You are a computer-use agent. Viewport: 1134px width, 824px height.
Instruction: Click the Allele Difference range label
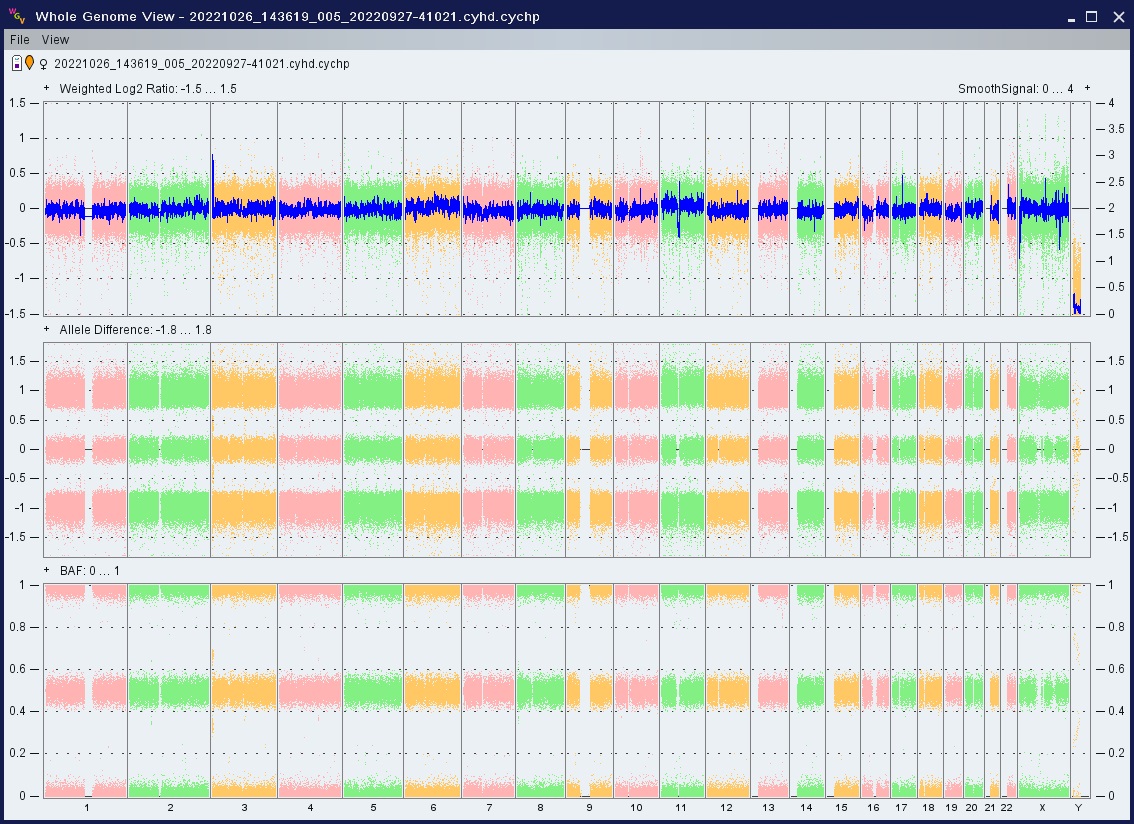[x=135, y=330]
